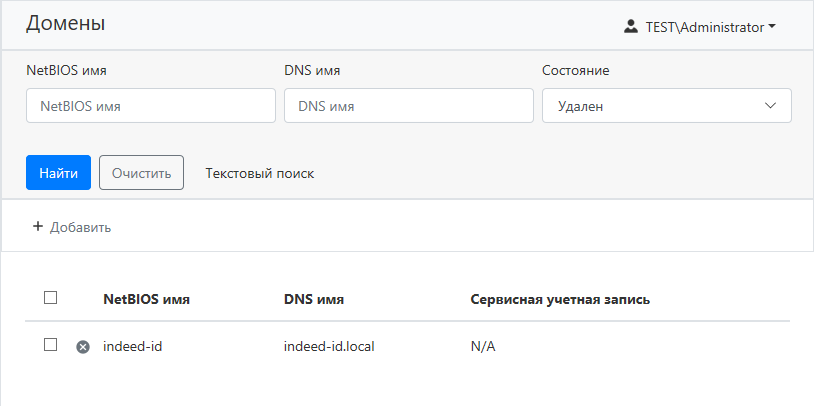This screenshot has width=814, height=406.
Task: Click Сервисная учетная запись column header
Action: (560, 299)
